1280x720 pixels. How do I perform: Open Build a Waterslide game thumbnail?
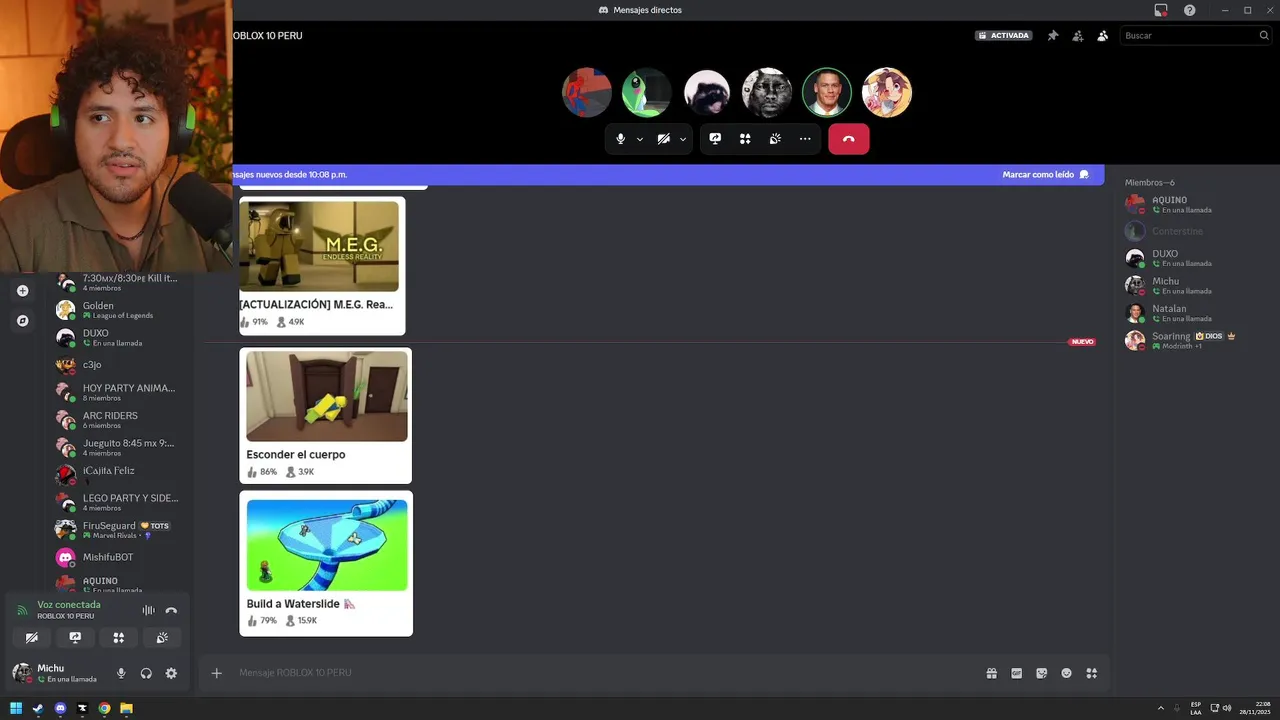(327, 545)
